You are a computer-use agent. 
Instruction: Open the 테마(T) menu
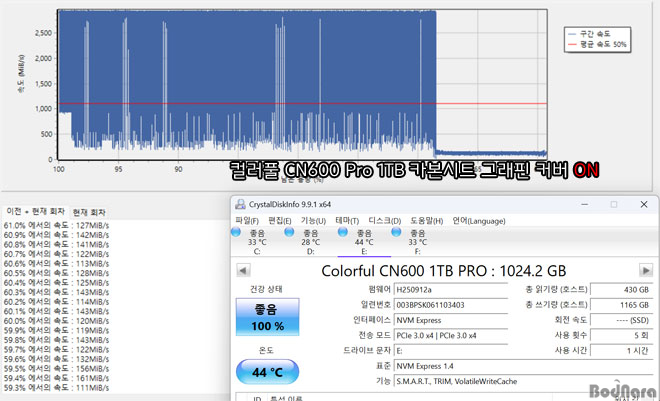pos(347,221)
